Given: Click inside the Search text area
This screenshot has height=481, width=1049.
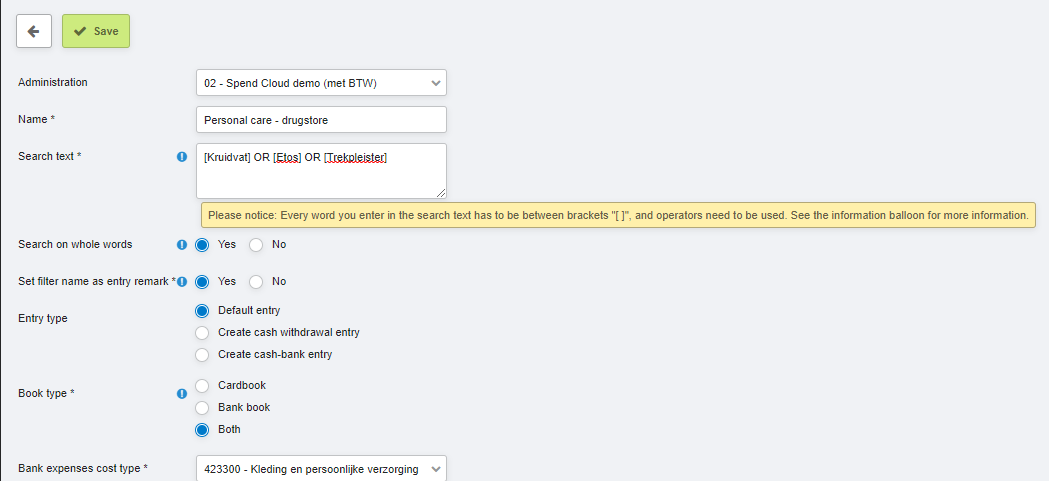Looking at the screenshot, I should point(321,171).
